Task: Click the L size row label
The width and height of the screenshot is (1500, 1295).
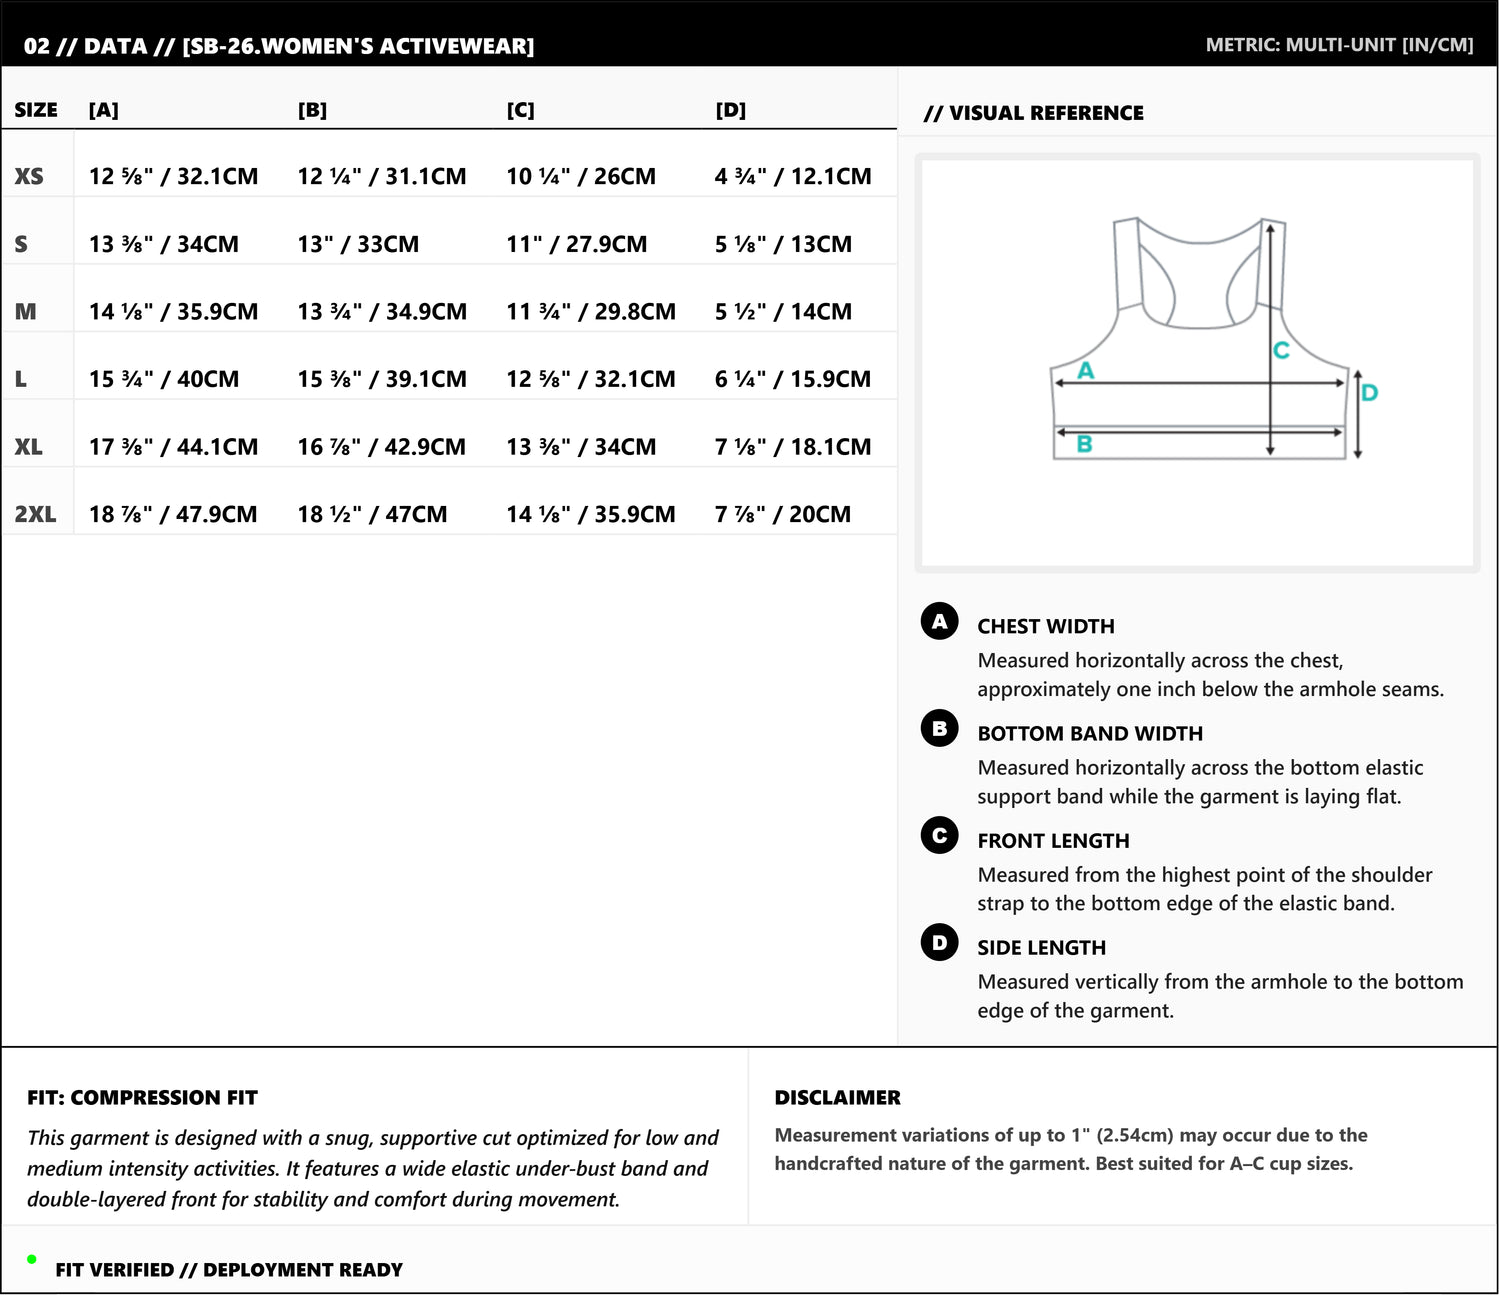Action: [x=20, y=379]
